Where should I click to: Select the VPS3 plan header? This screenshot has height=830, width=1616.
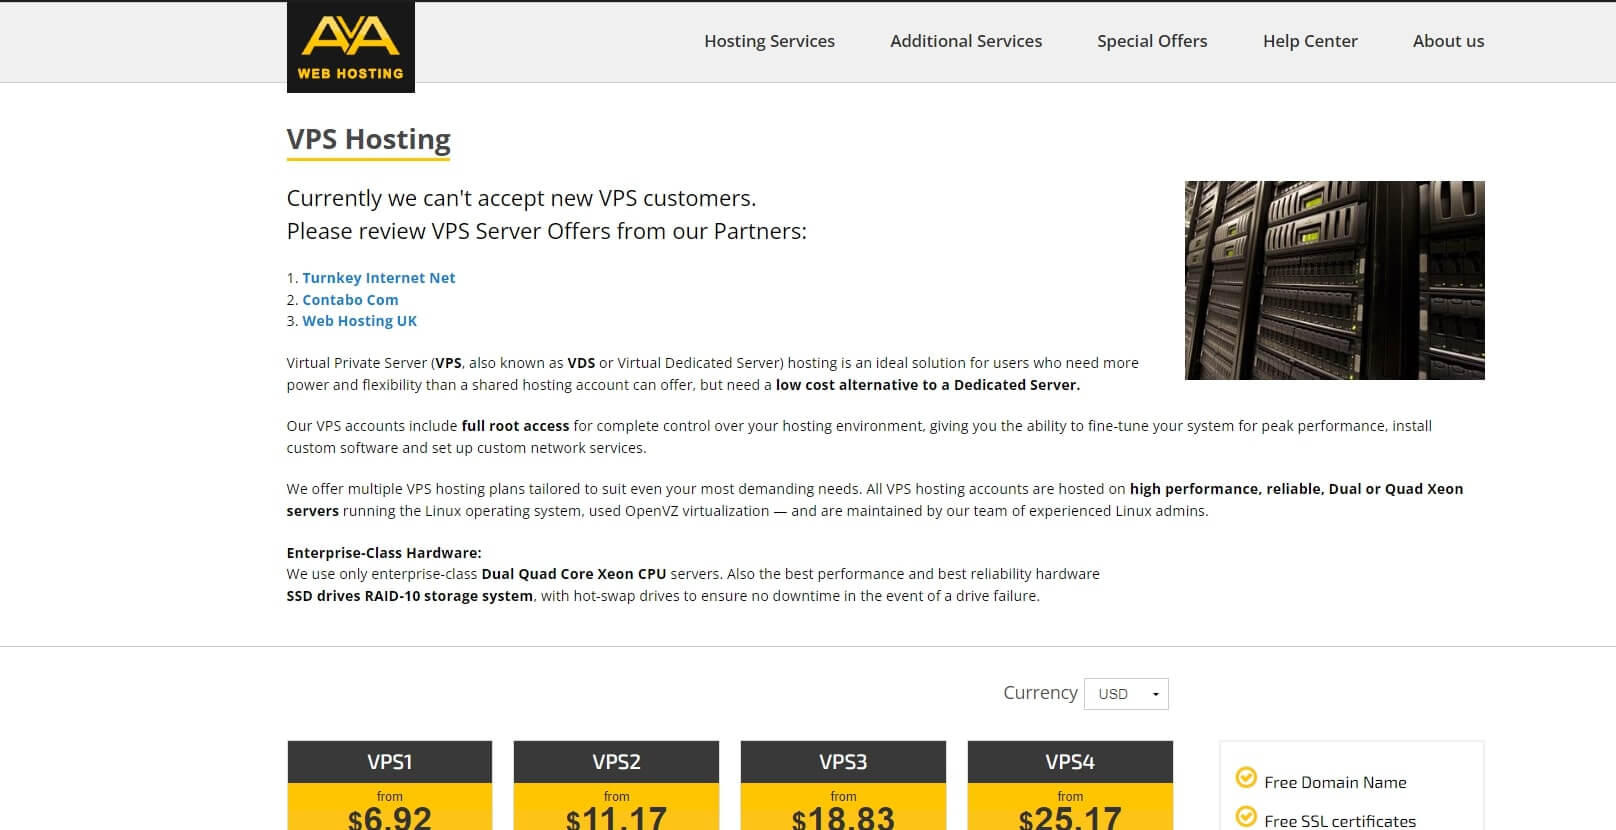[843, 762]
